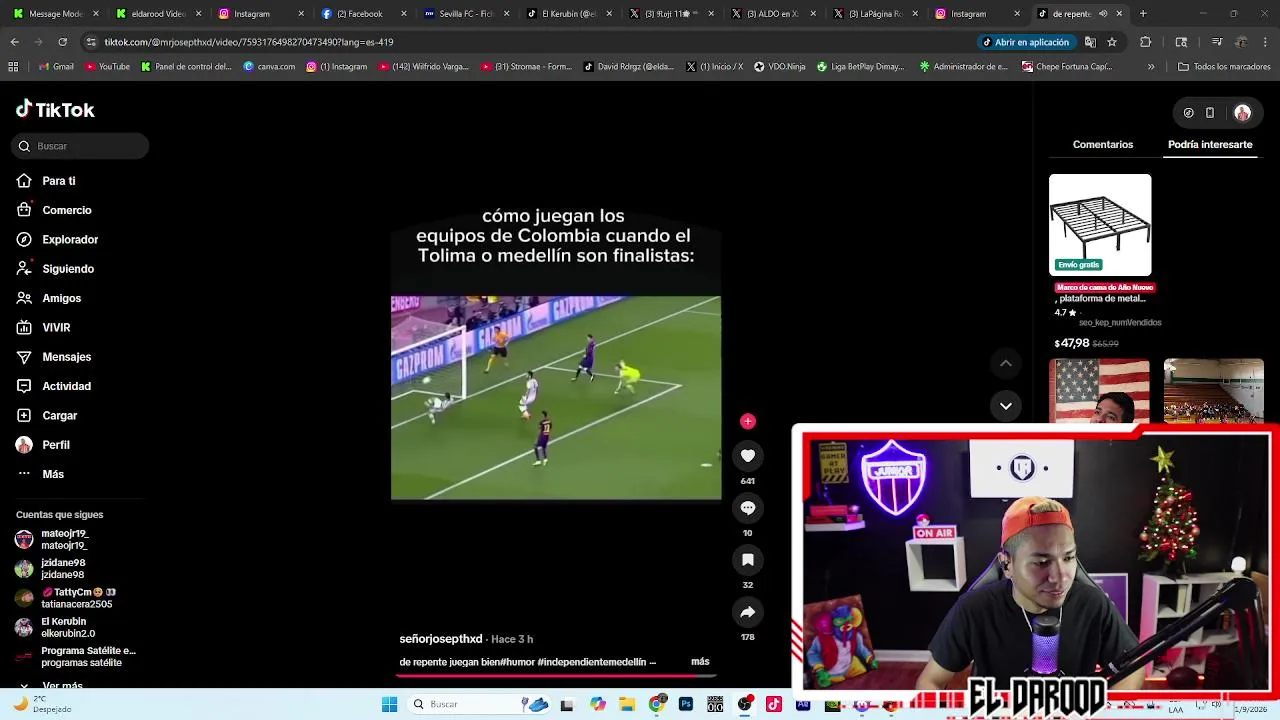Open TikTok header profile avatar
Screen dimensions: 1280x720
(1242, 113)
